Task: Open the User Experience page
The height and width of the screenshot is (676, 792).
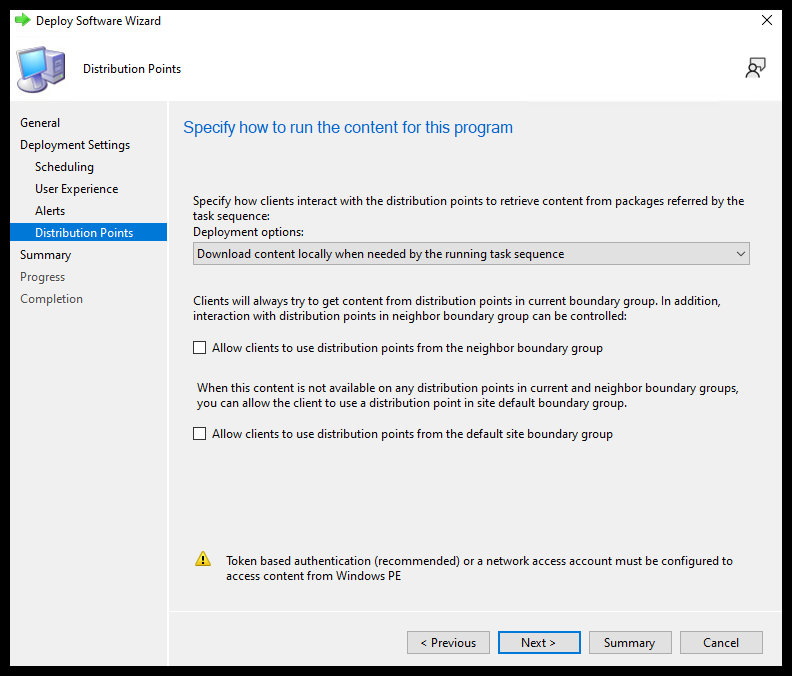Action: (x=76, y=189)
